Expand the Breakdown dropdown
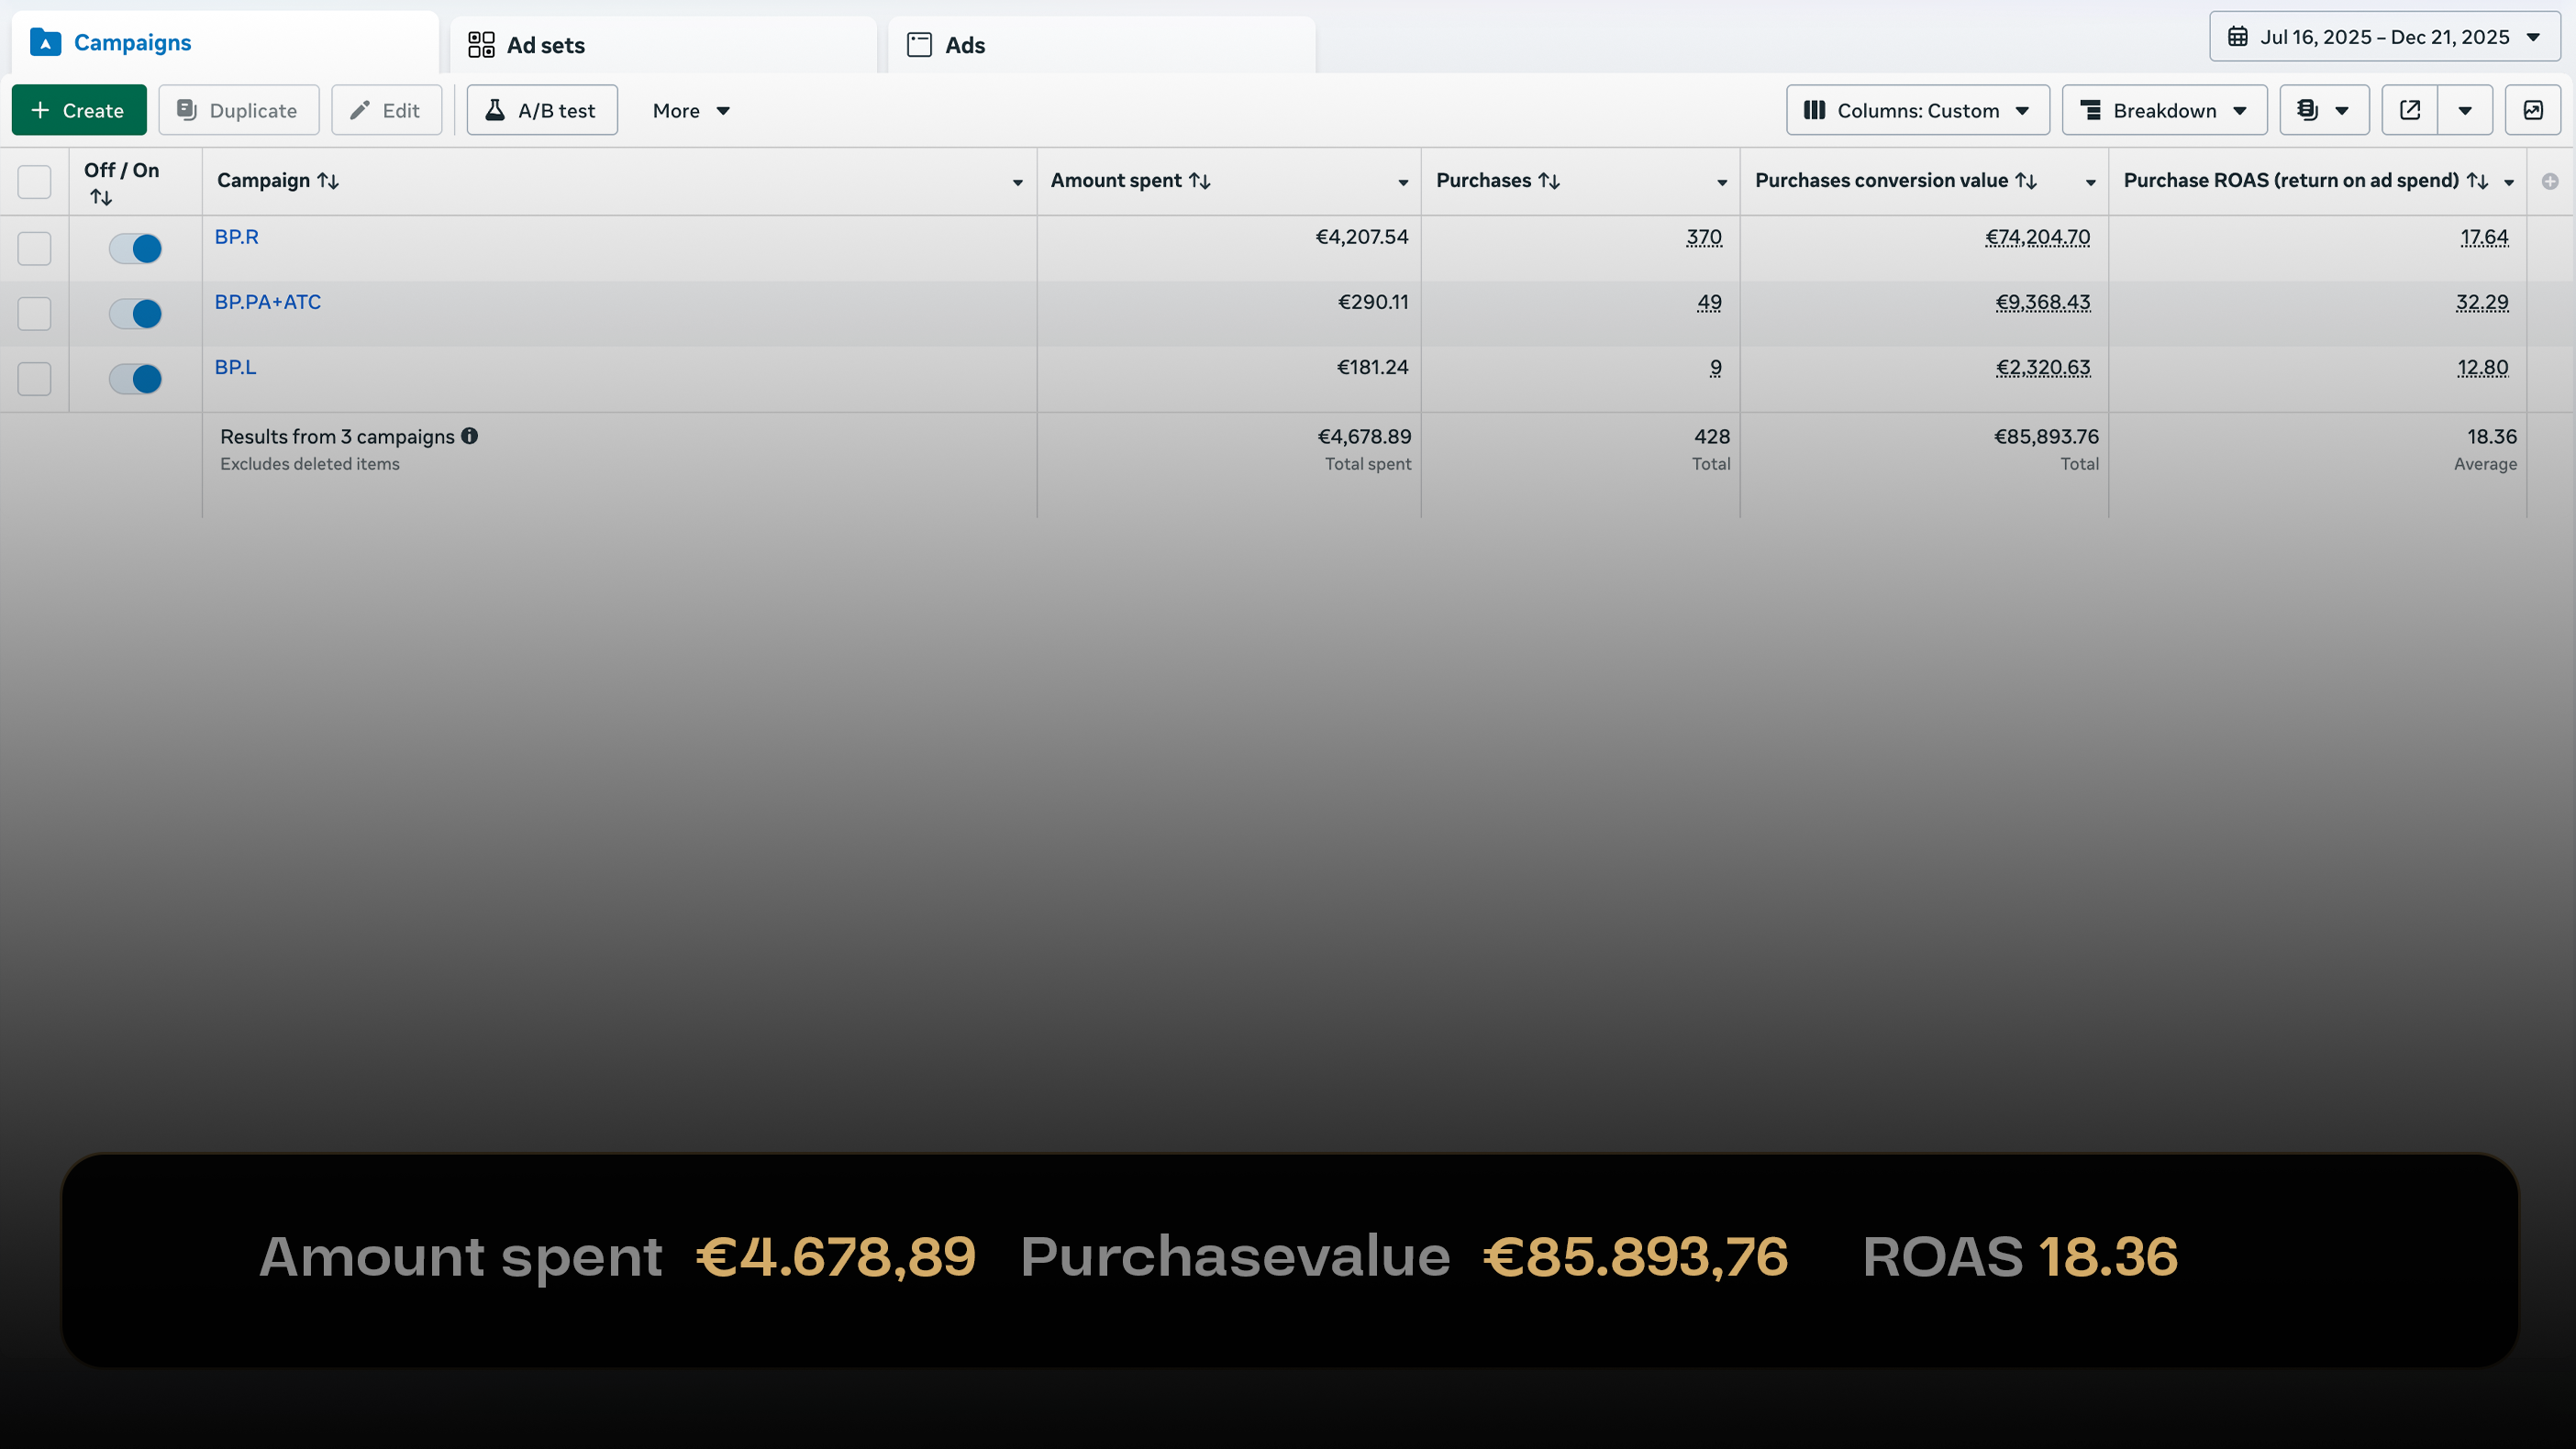Viewport: 2576px width, 1449px height. [2164, 110]
